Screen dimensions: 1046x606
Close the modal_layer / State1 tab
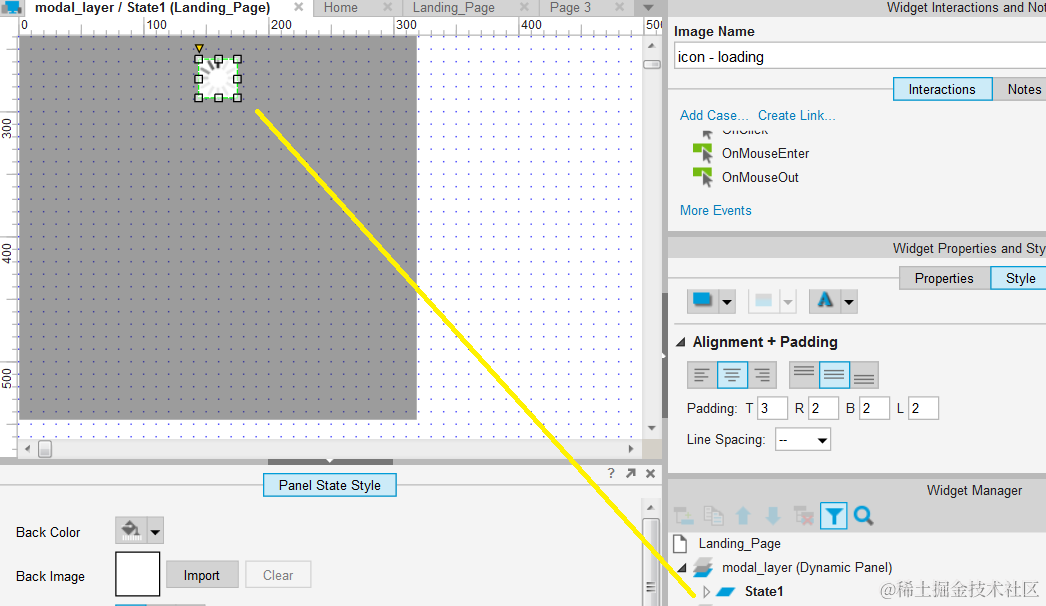coord(298,7)
